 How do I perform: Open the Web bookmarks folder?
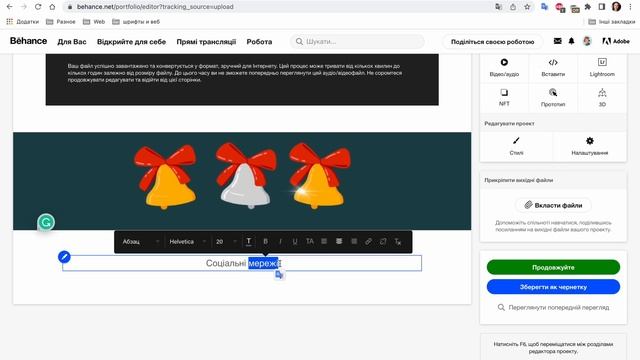pyautogui.click(x=94, y=22)
